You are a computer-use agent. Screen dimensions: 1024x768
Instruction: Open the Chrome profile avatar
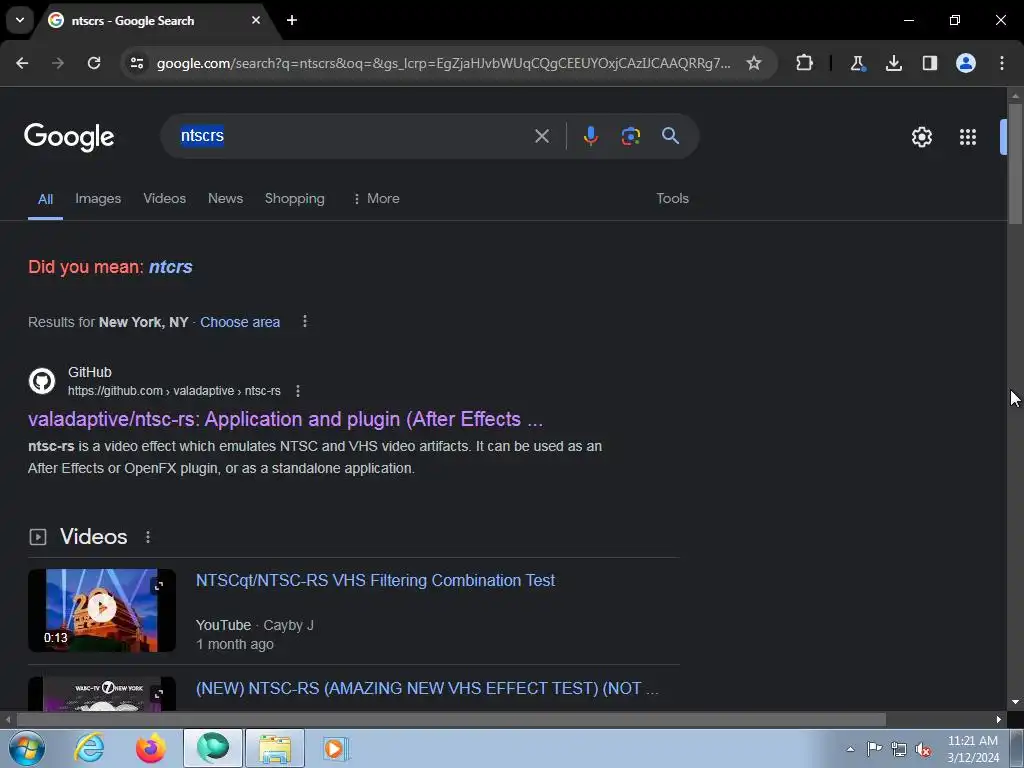click(x=966, y=63)
